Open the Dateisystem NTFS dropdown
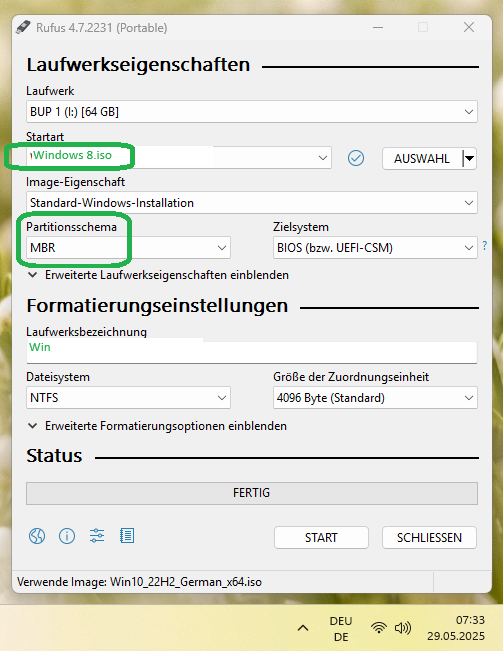The image size is (503, 651). (x=128, y=398)
